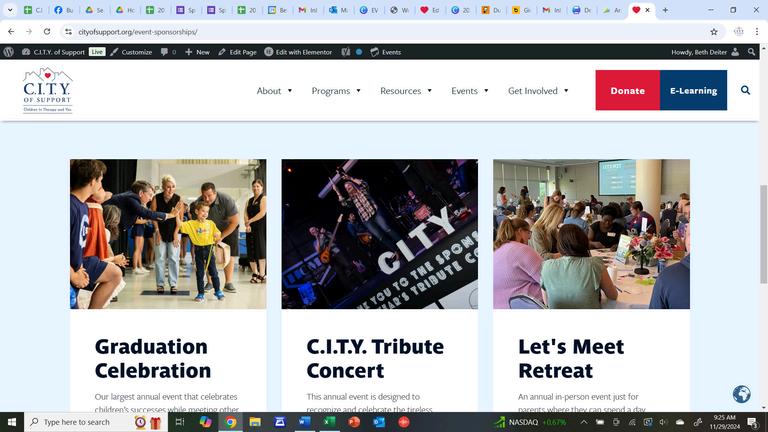Open the Chrome extensions icon
The width and height of the screenshot is (768, 432).
[x=739, y=31]
